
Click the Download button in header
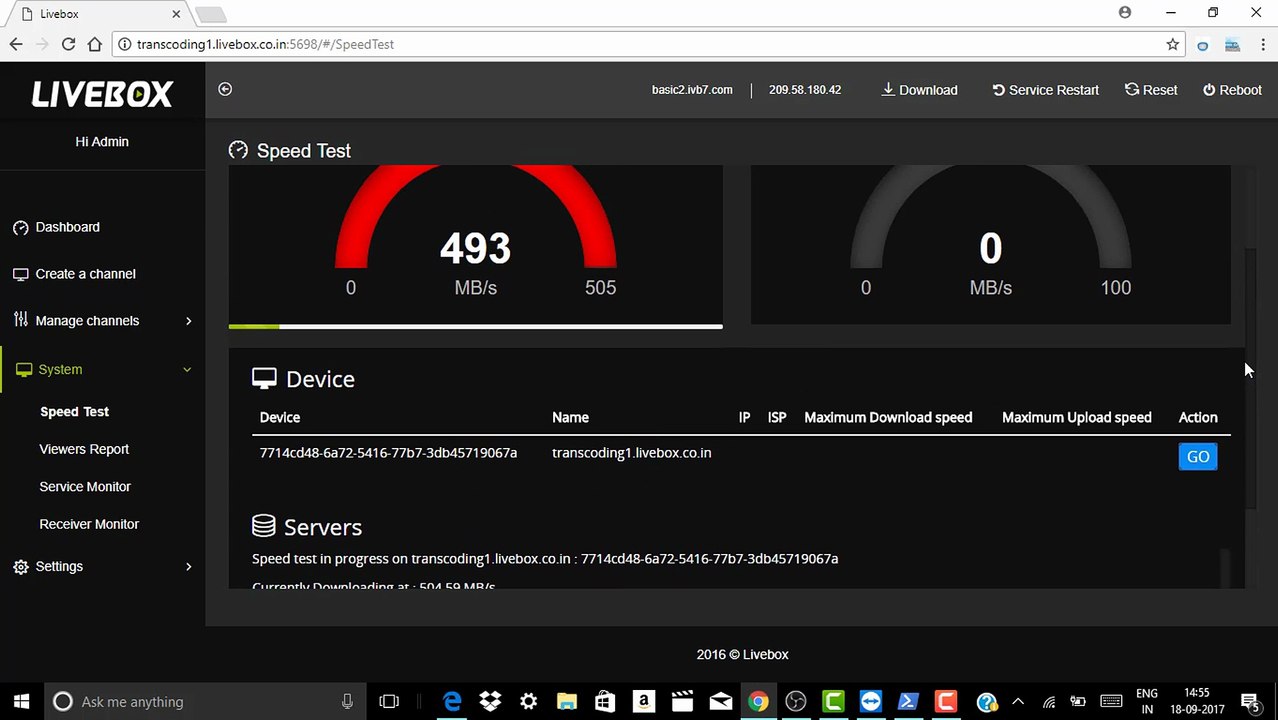[919, 90]
